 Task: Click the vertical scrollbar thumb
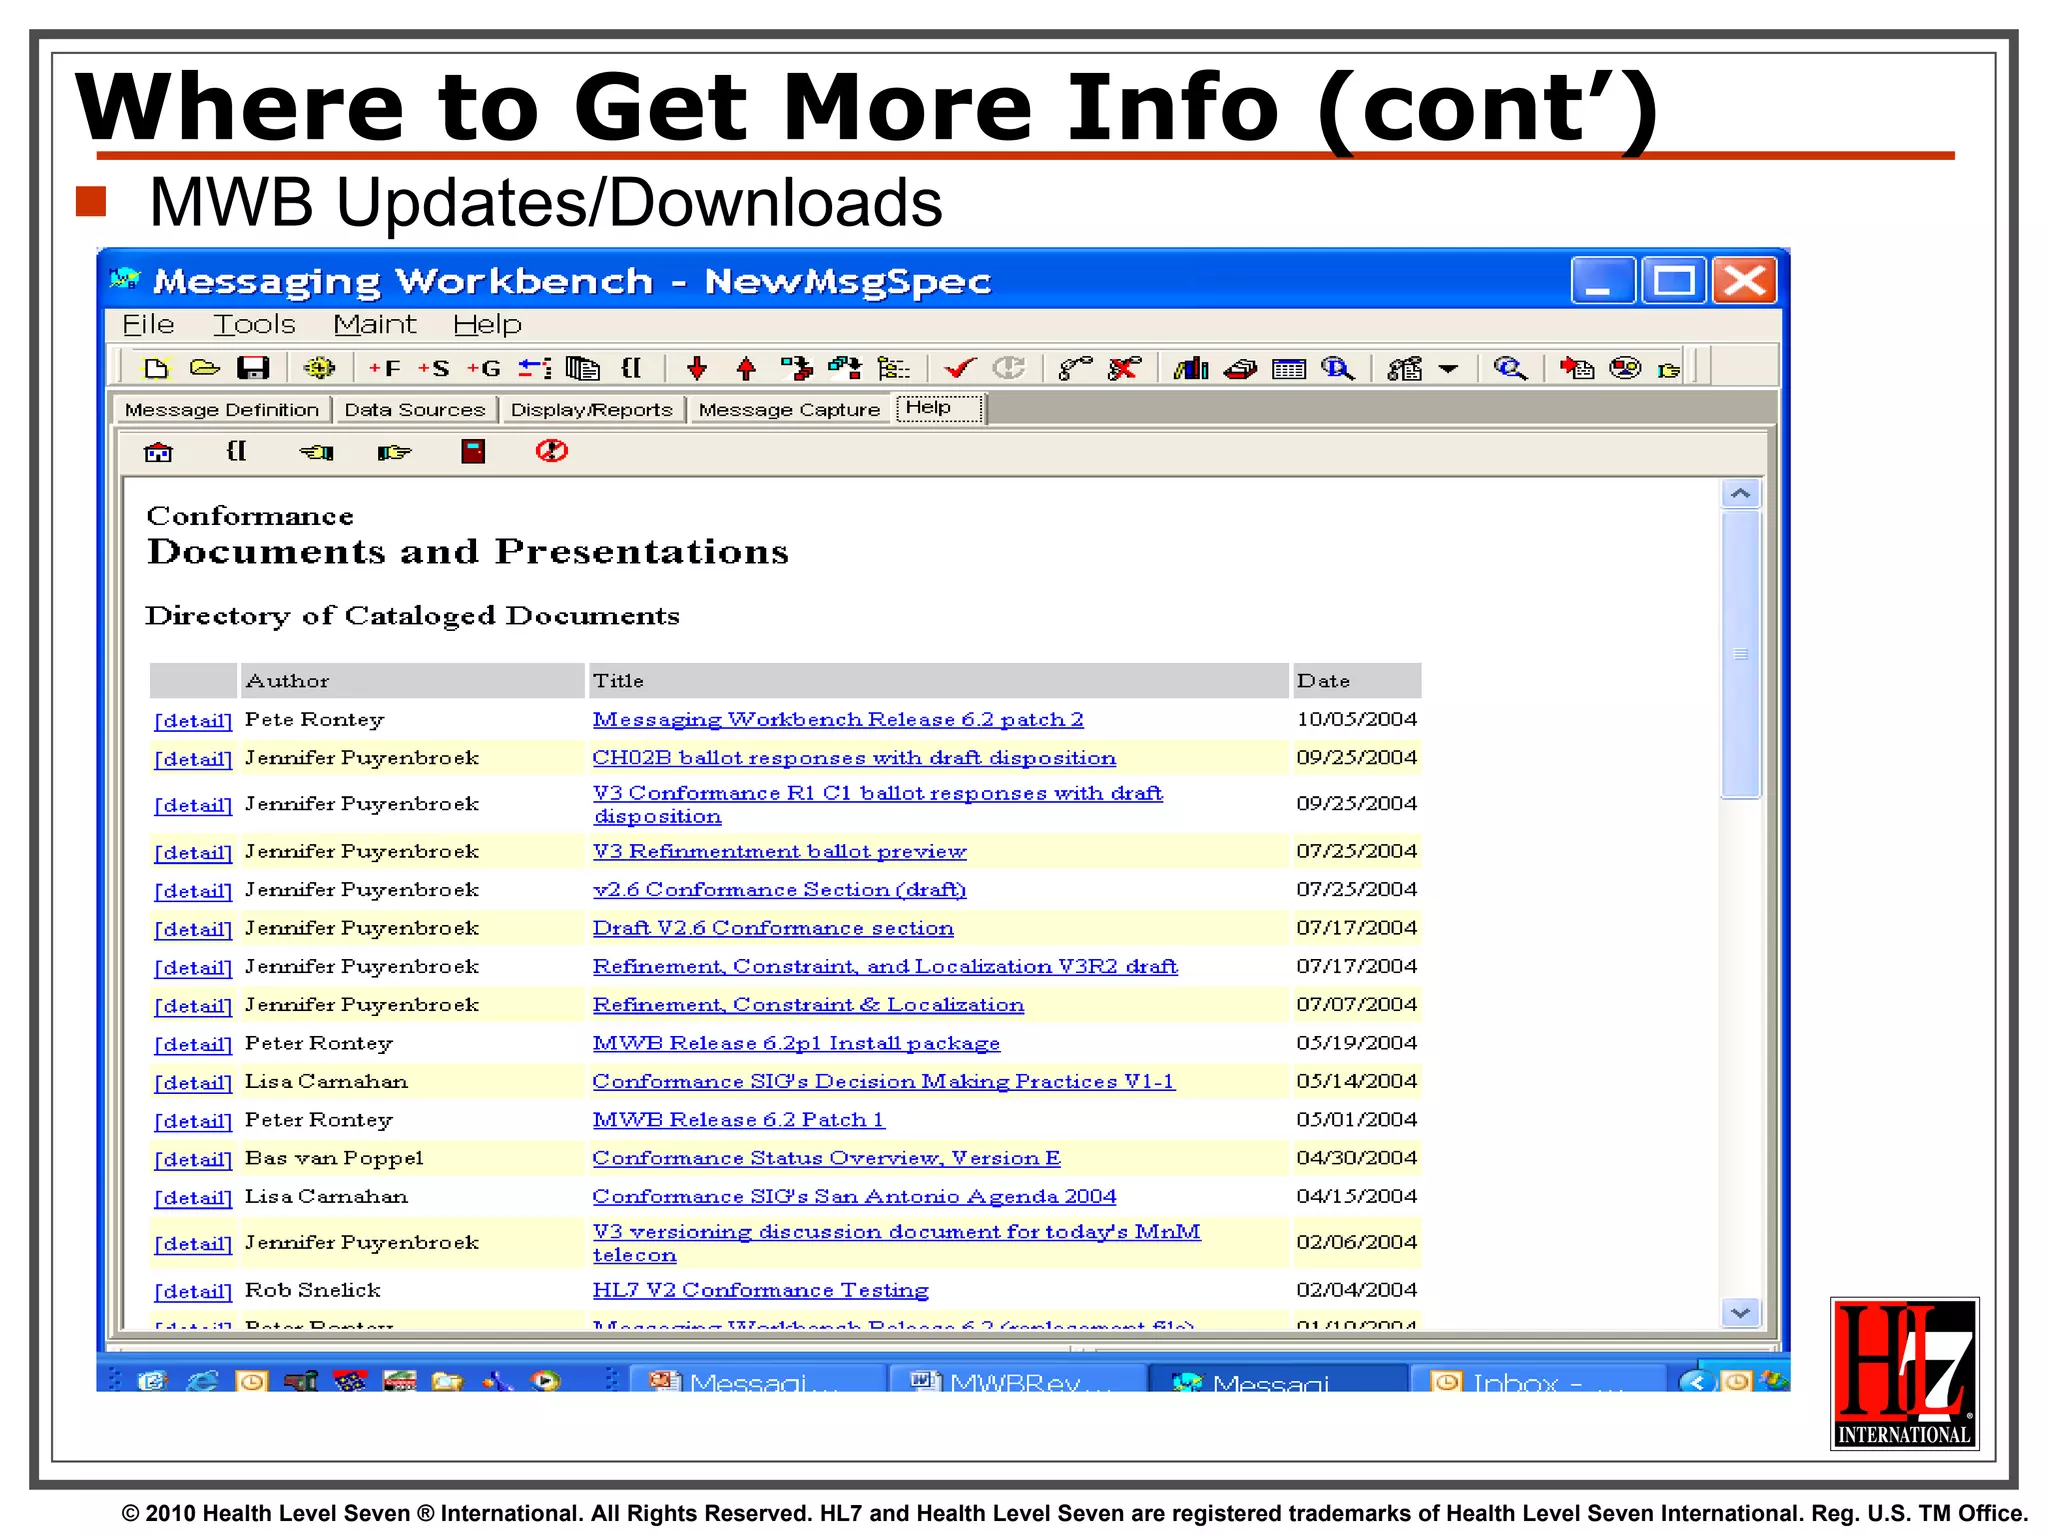click(1741, 654)
